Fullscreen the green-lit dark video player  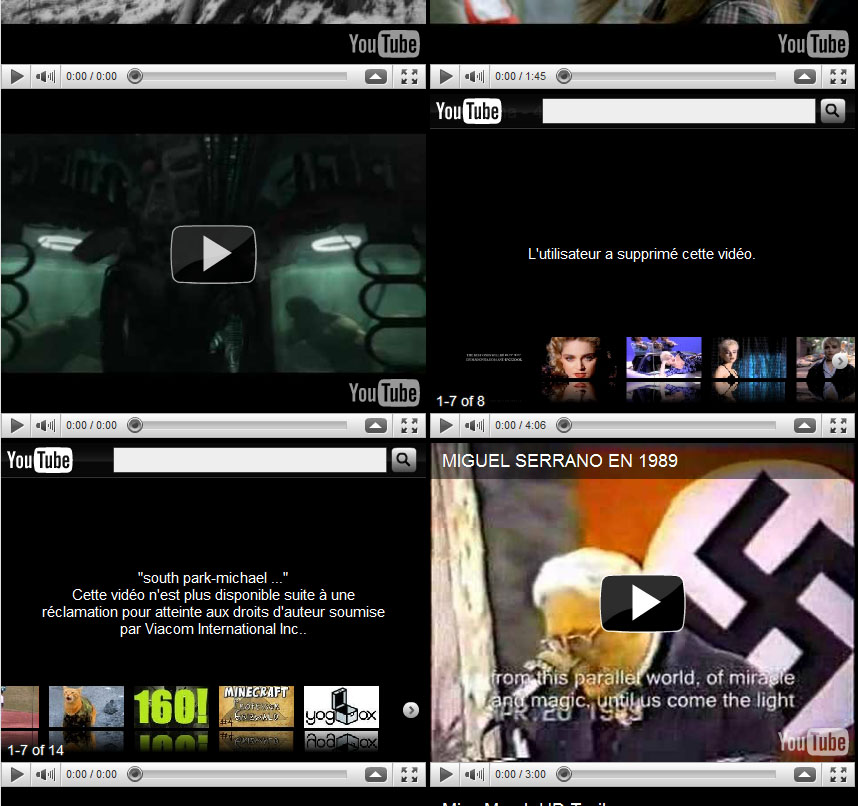coord(409,426)
